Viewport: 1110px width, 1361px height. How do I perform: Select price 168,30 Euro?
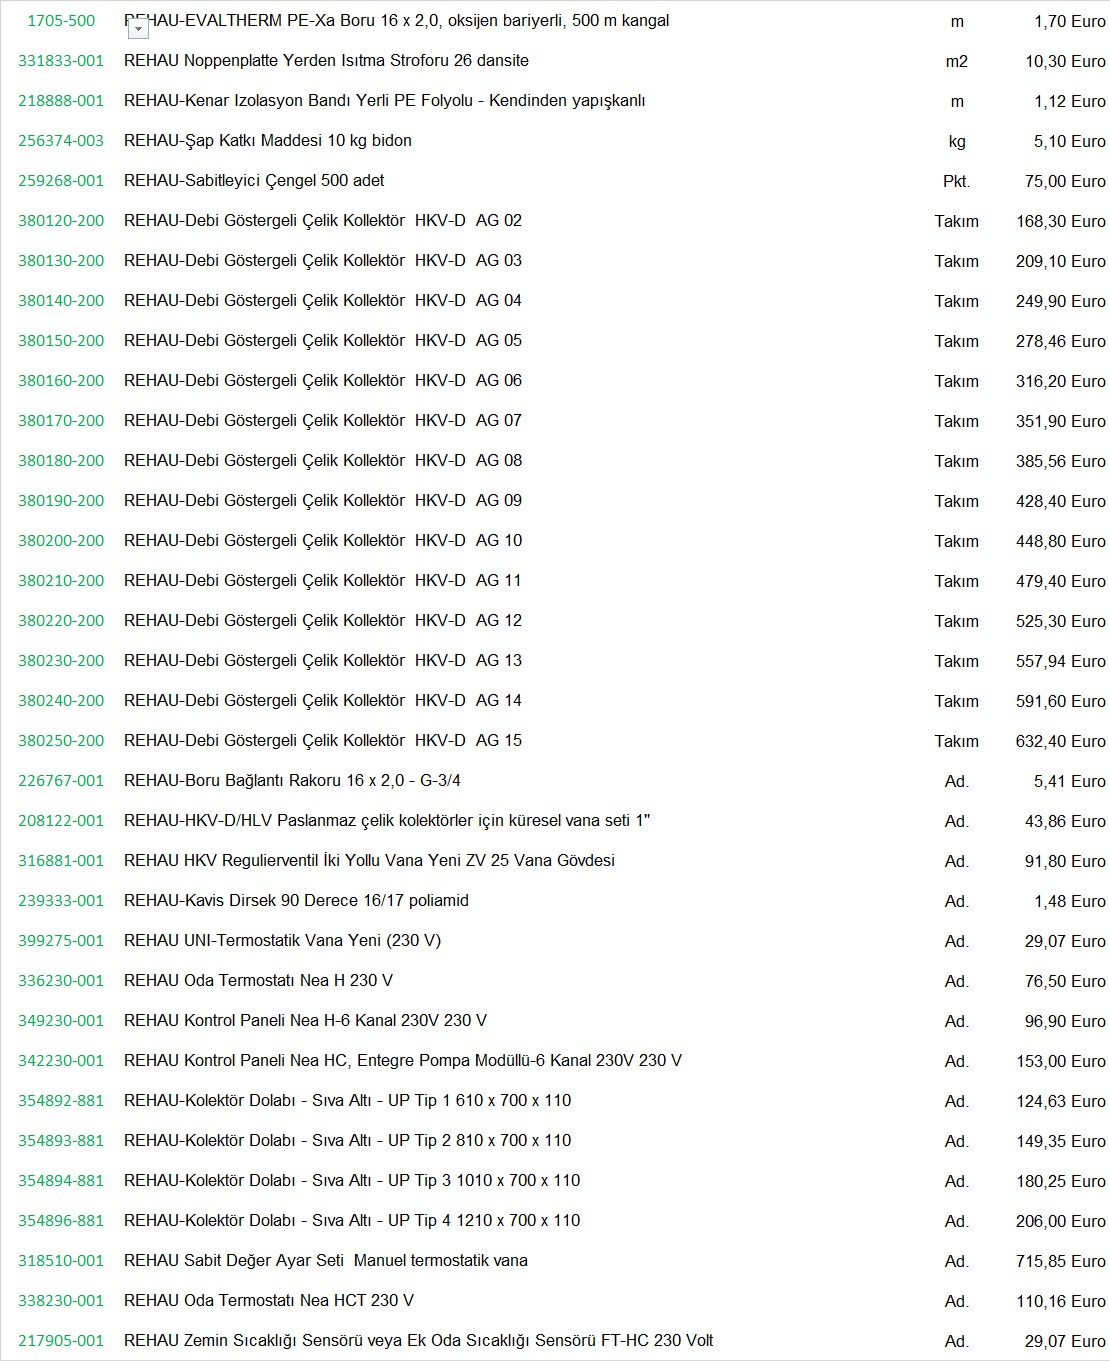point(1061,221)
